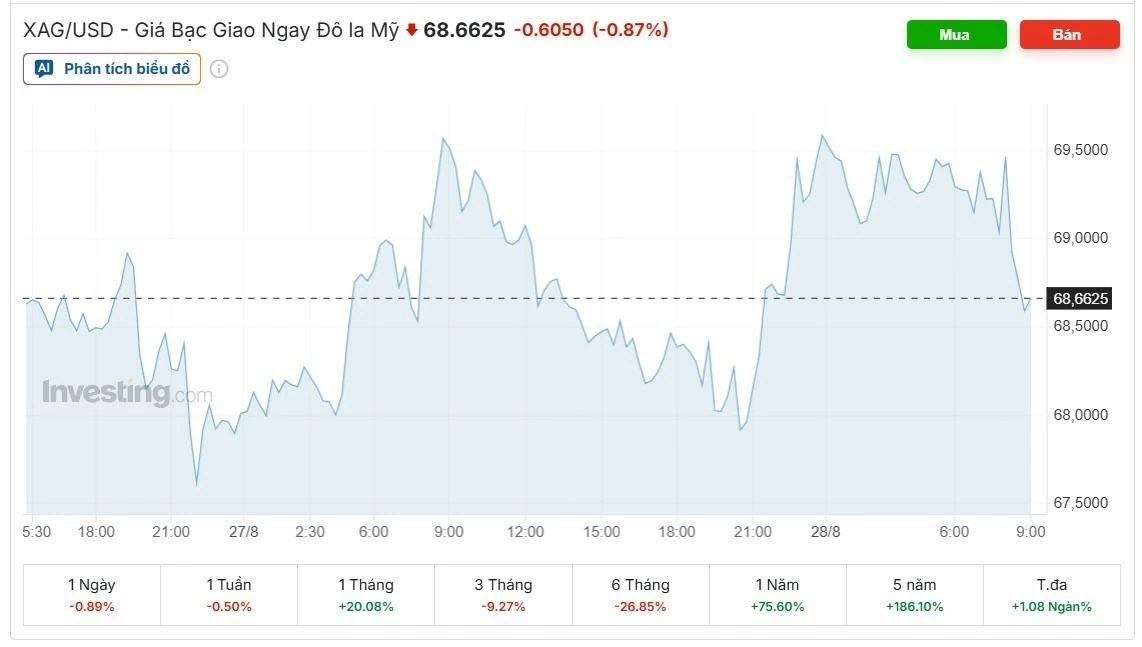Click the 27/8 date marker on axis
The height and width of the screenshot is (647, 1142).
pyautogui.click(x=243, y=531)
